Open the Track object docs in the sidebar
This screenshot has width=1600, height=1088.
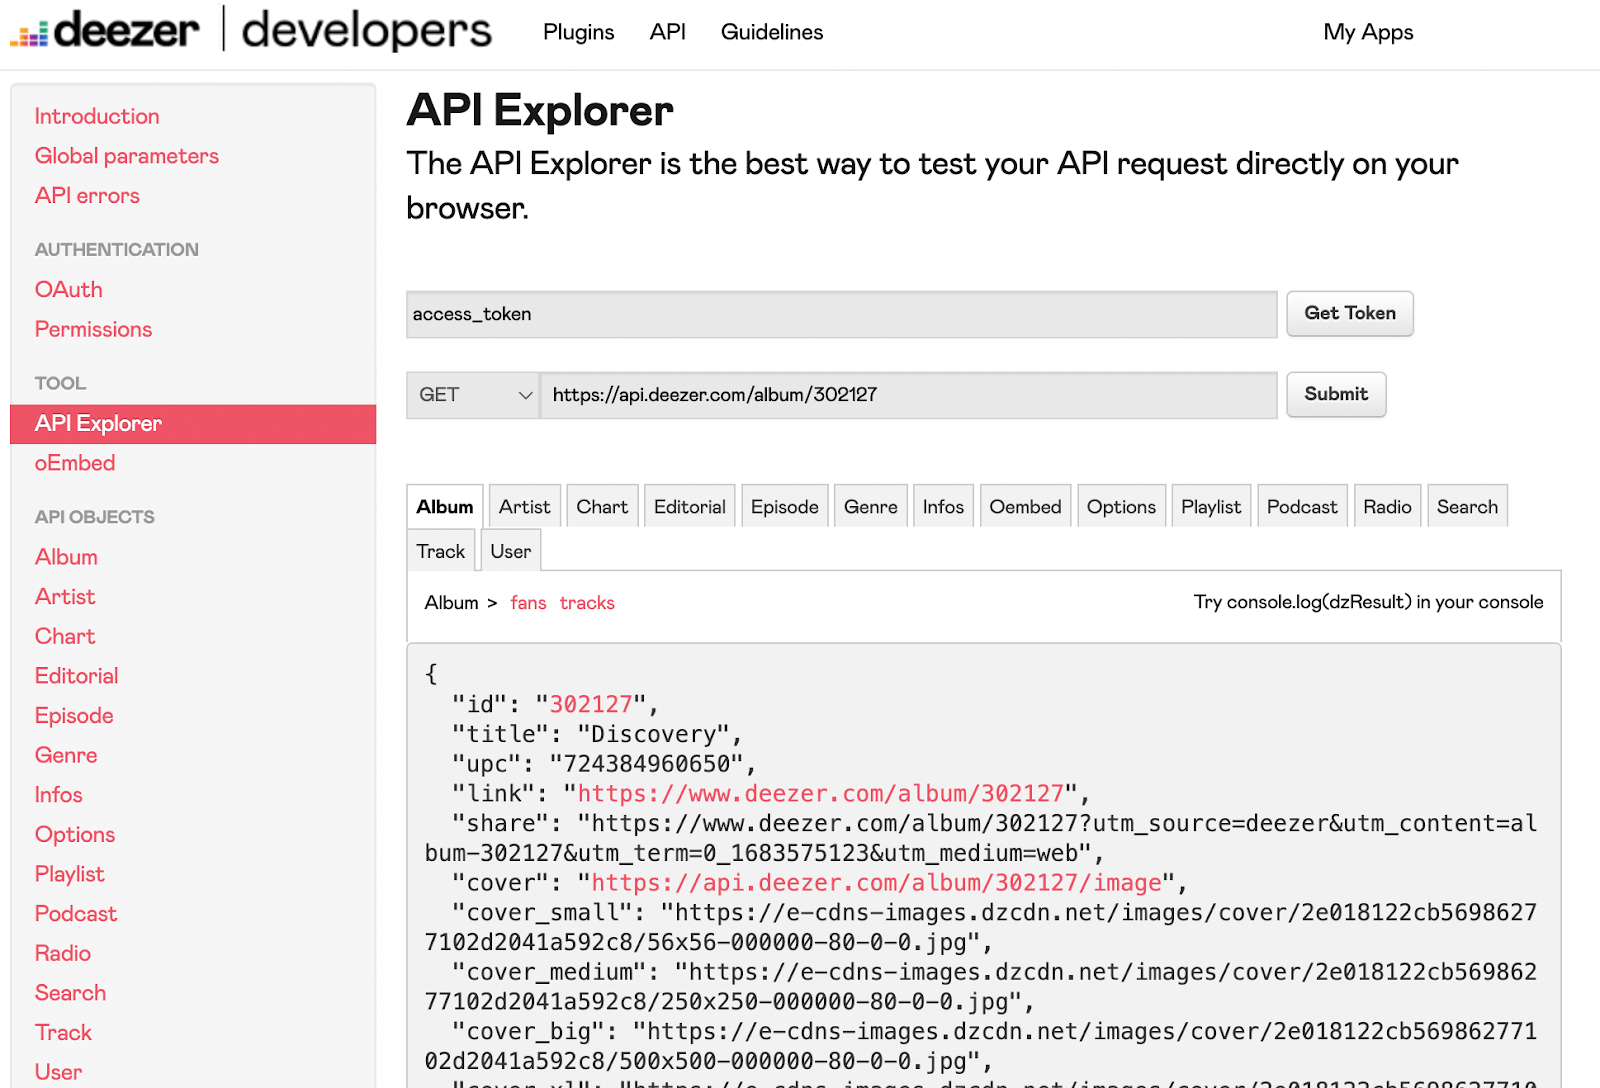(x=63, y=1032)
